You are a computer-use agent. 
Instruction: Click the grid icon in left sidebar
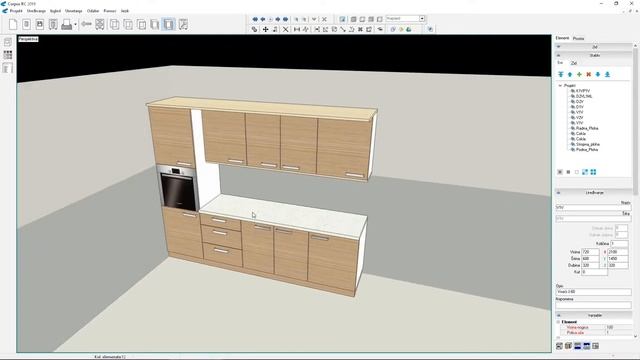click(7, 55)
